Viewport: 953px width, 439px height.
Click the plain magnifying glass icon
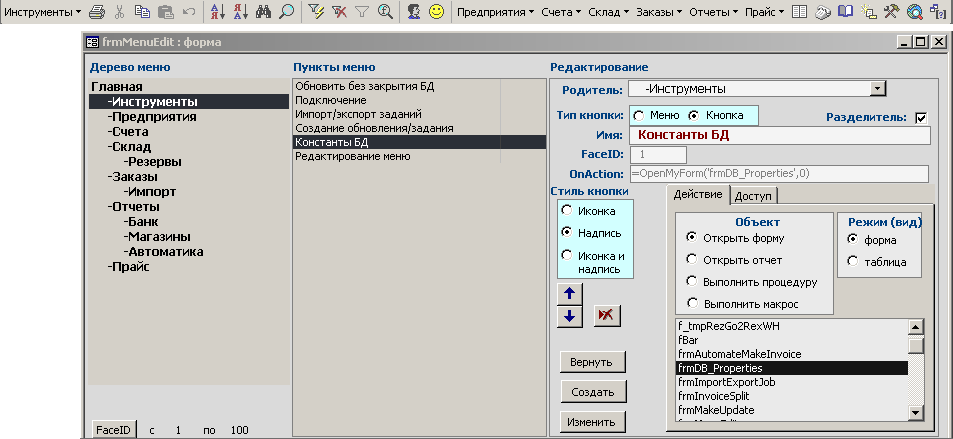coord(286,12)
